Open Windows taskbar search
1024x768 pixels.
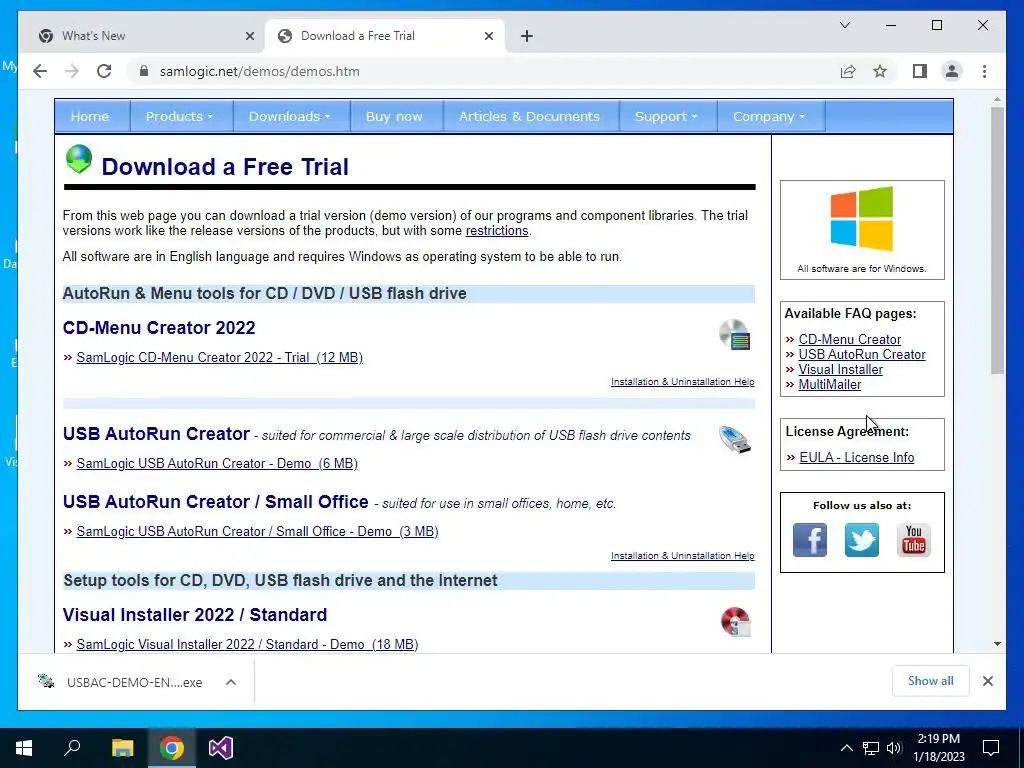72,748
